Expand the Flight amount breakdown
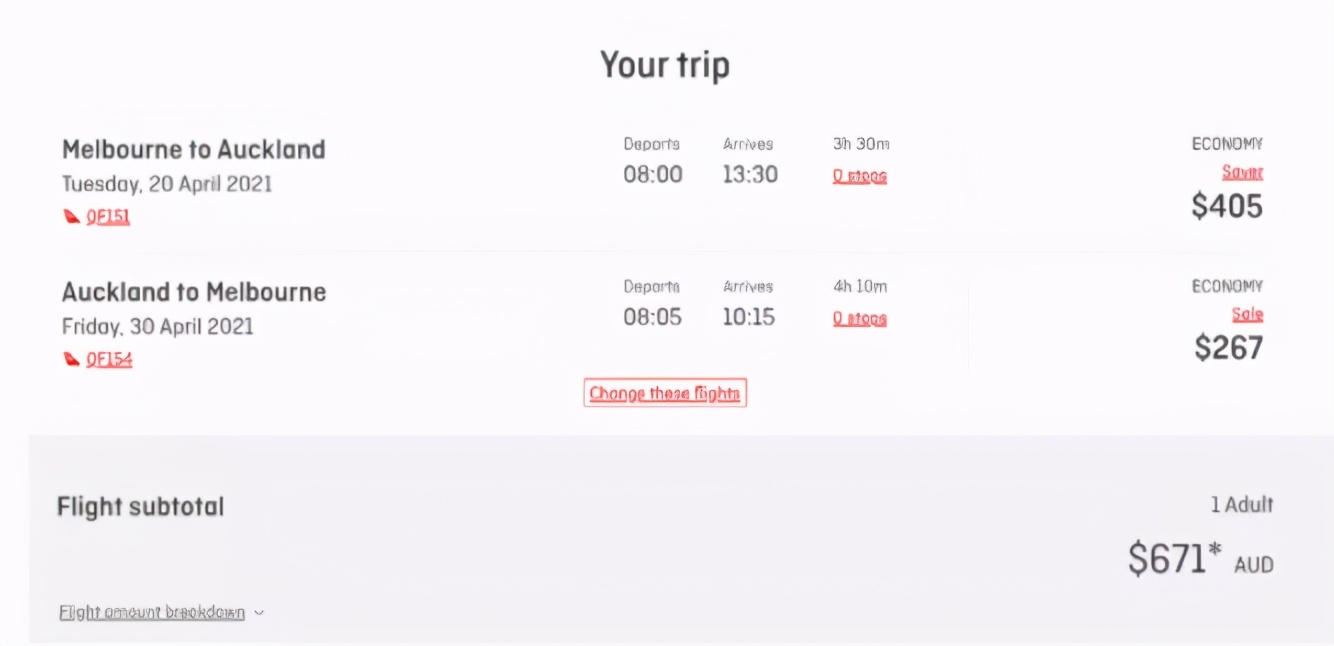The width and height of the screenshot is (1334, 646). pos(152,612)
